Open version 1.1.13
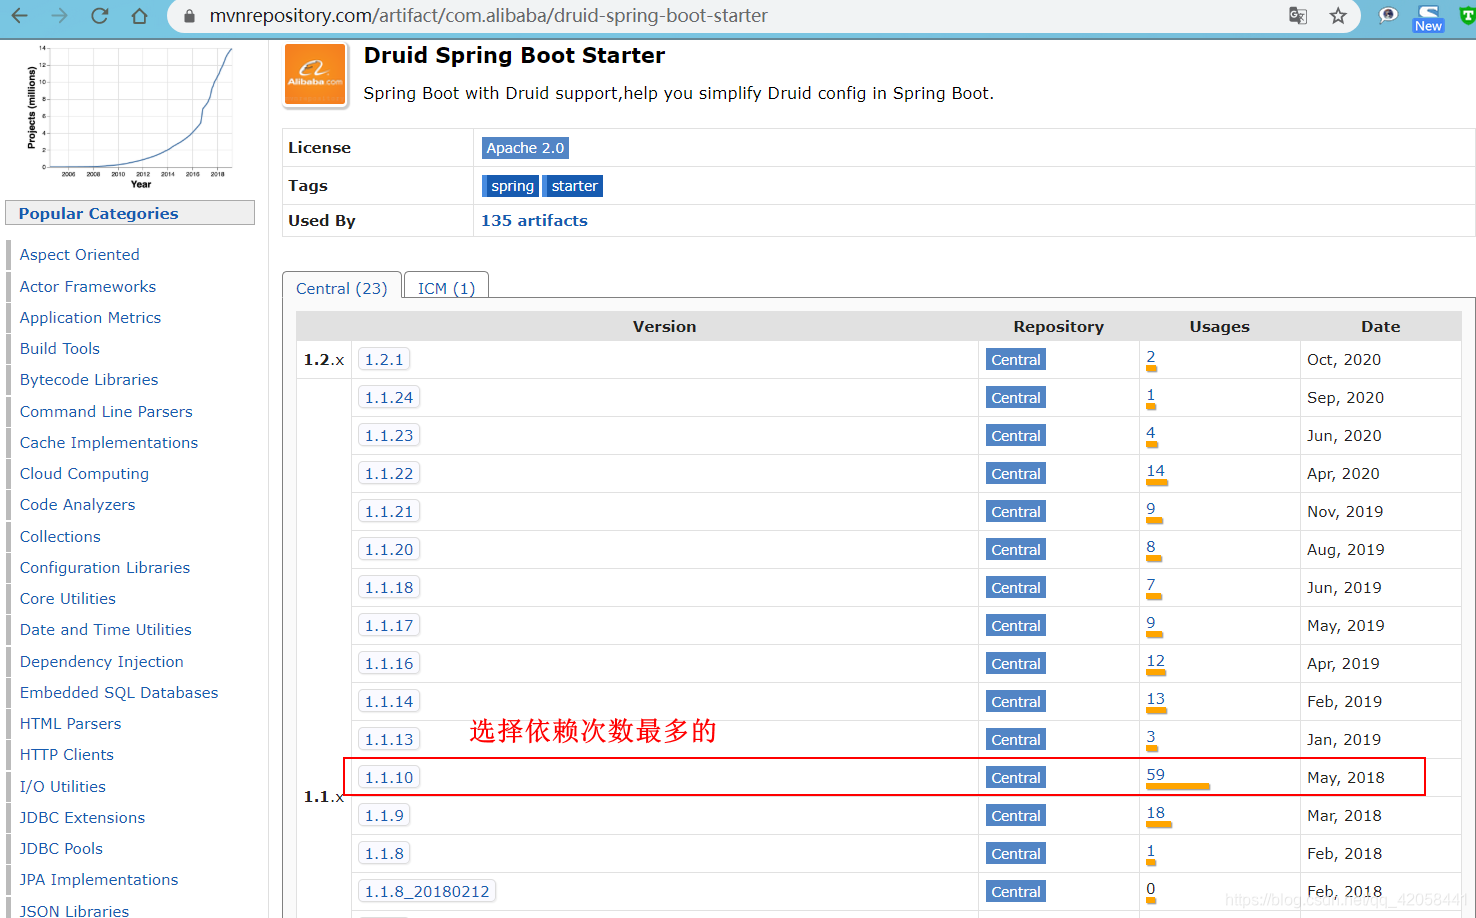The image size is (1476, 918). click(x=389, y=740)
